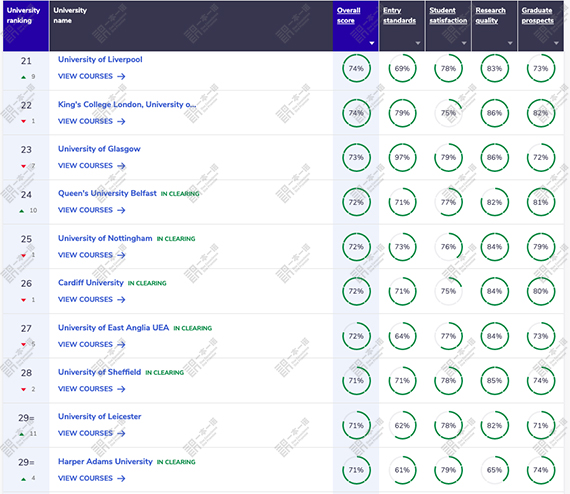Open University of Sheffield page
570x494 pixels.
[x=99, y=372]
